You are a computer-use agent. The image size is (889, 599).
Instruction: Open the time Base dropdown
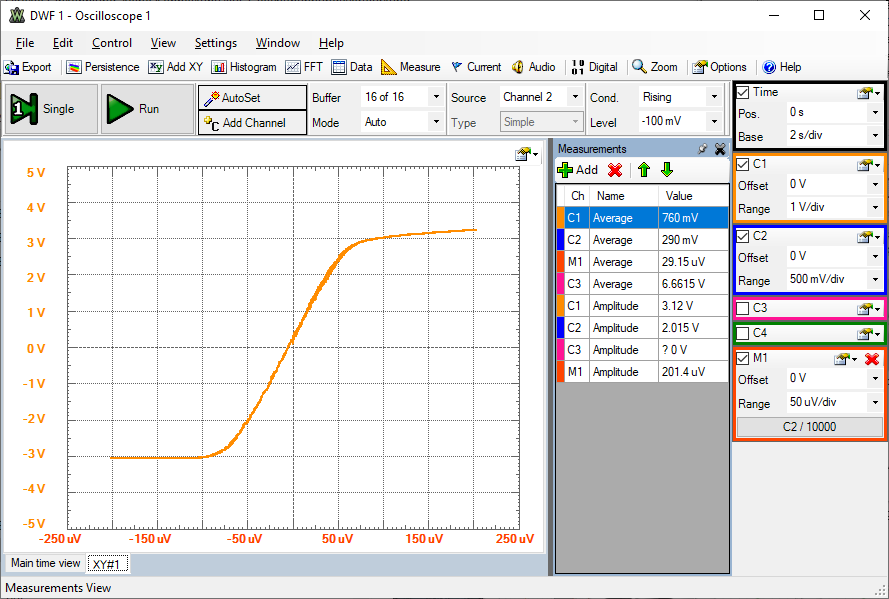(874, 136)
